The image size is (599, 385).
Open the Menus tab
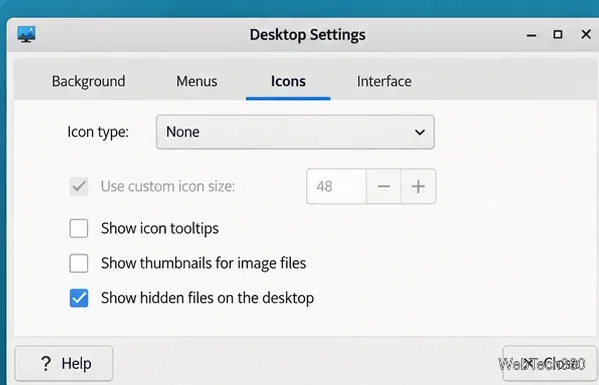click(x=197, y=81)
